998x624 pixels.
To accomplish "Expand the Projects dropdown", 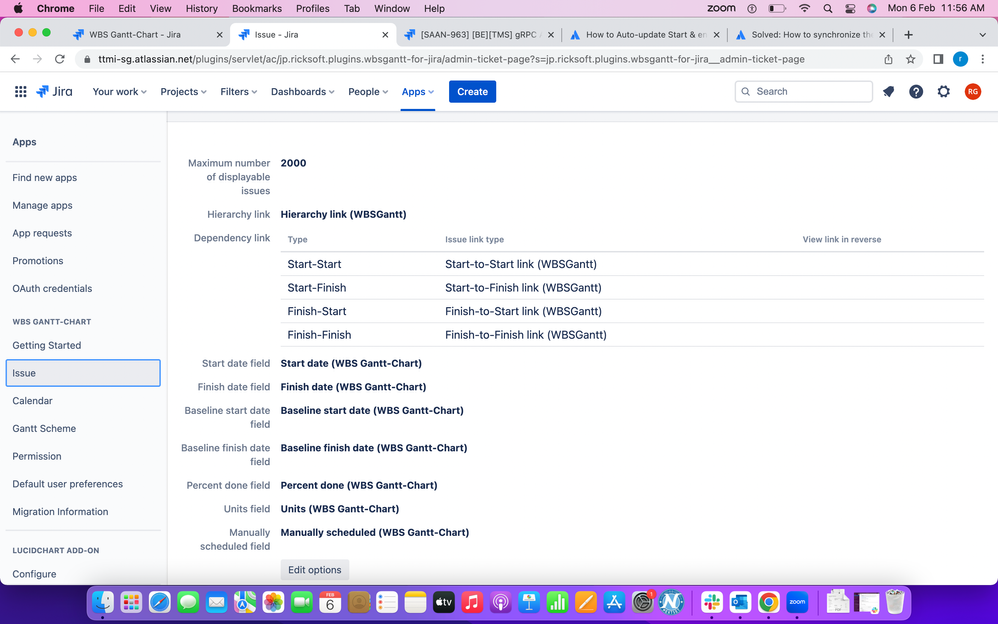I will (183, 92).
